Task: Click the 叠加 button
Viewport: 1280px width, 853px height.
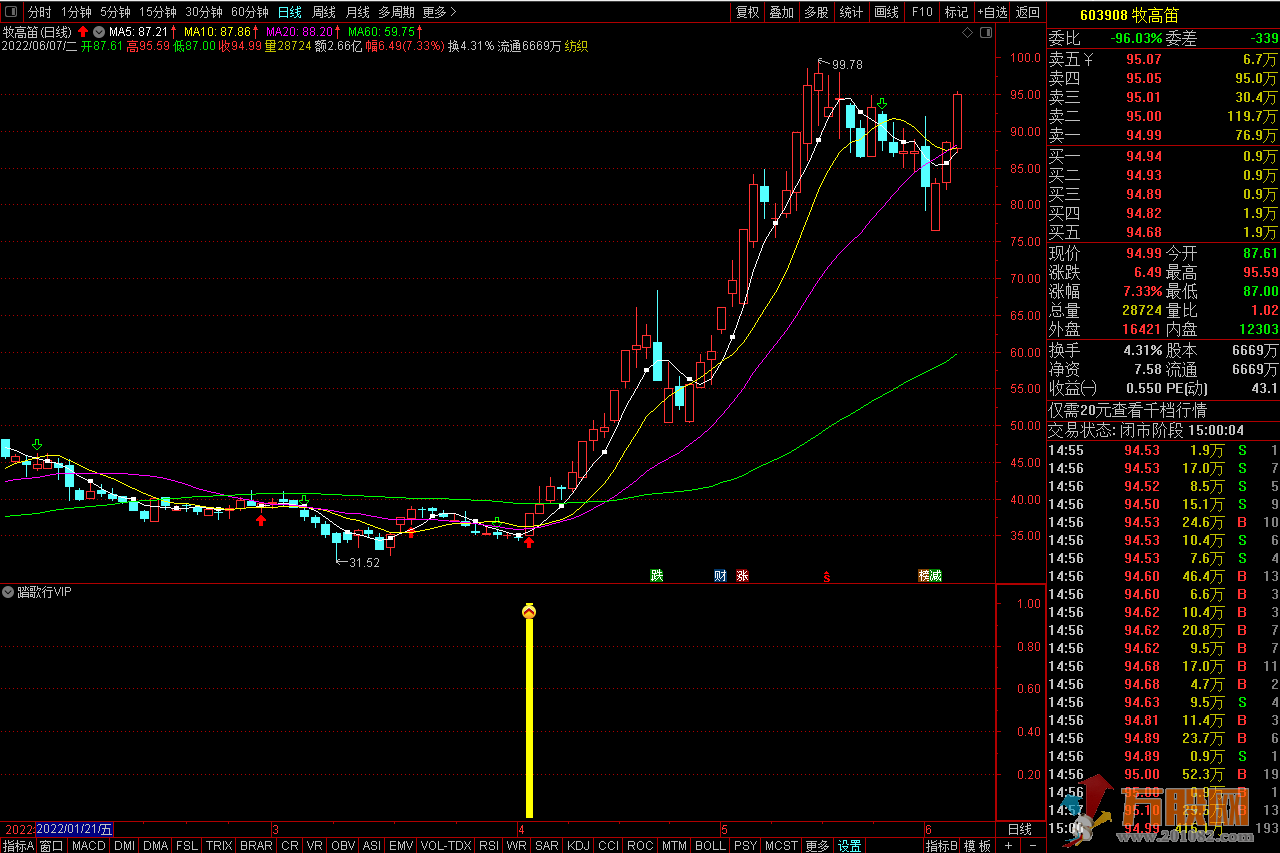Action: (x=782, y=12)
